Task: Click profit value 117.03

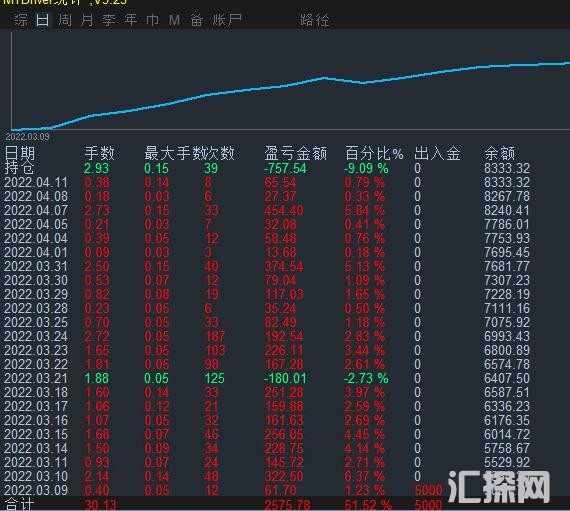Action: [x=284, y=294]
